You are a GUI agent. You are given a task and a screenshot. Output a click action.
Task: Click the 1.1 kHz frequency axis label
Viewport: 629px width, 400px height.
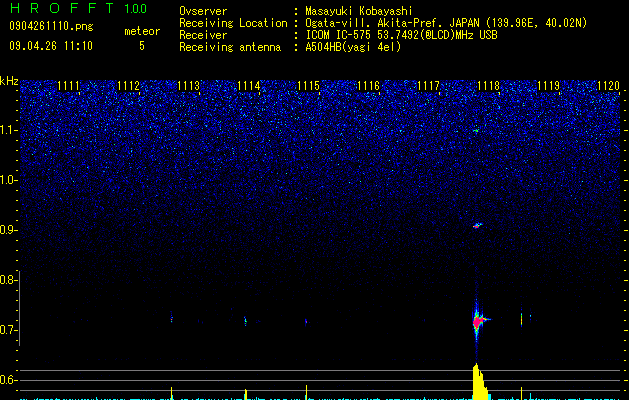[x=9, y=130]
